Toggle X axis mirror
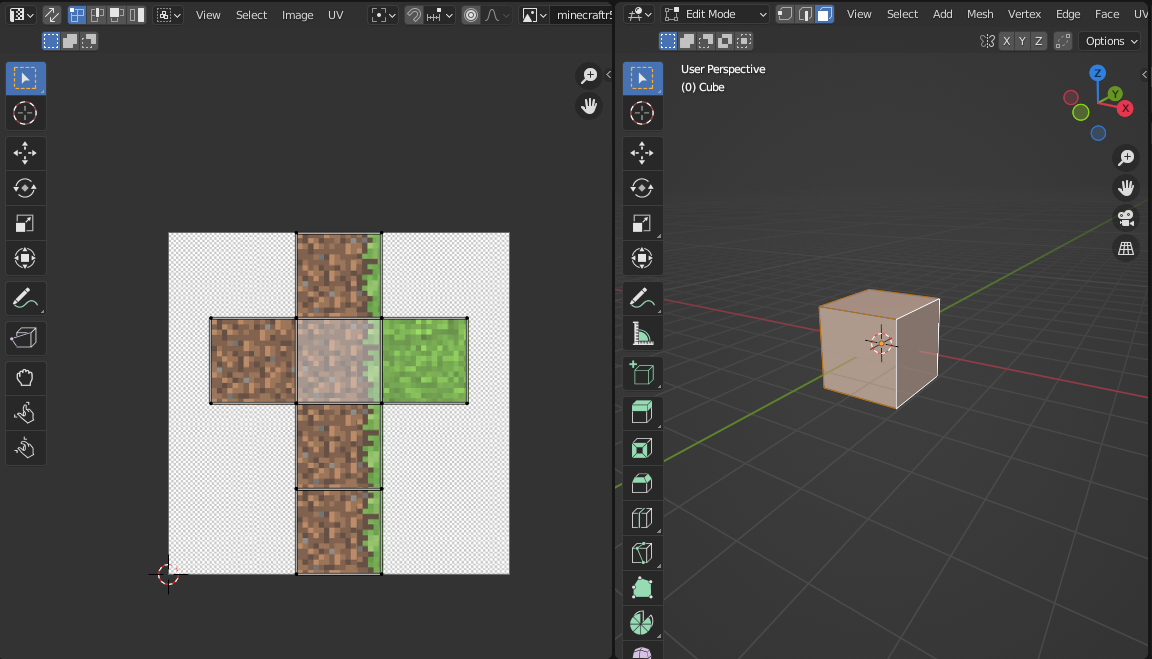The width and height of the screenshot is (1152, 659). (x=1007, y=41)
